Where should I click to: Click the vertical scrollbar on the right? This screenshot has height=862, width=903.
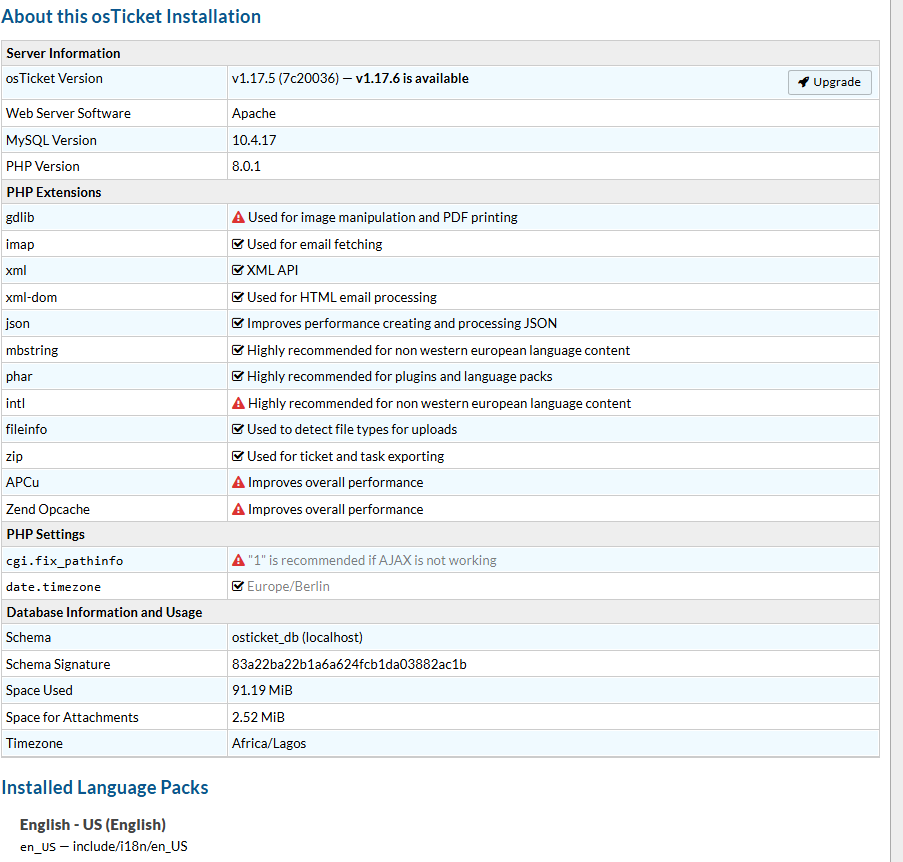(x=896, y=400)
